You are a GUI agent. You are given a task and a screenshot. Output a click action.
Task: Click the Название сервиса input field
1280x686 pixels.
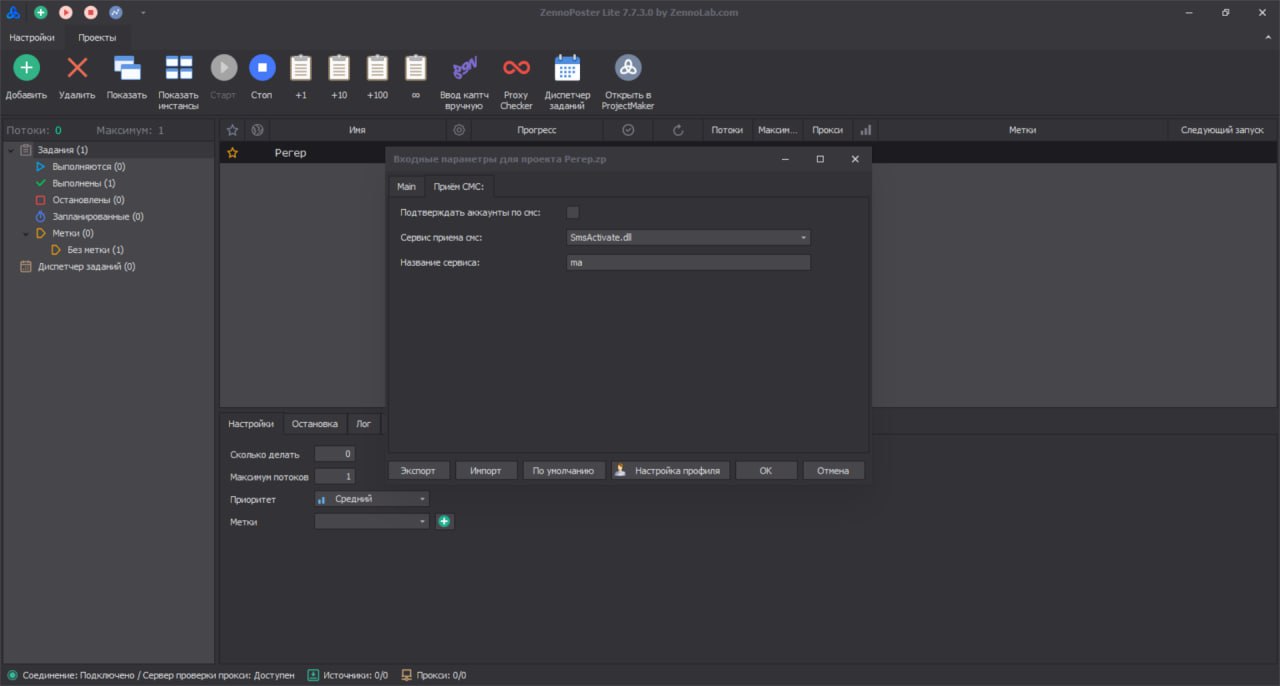click(x=688, y=262)
